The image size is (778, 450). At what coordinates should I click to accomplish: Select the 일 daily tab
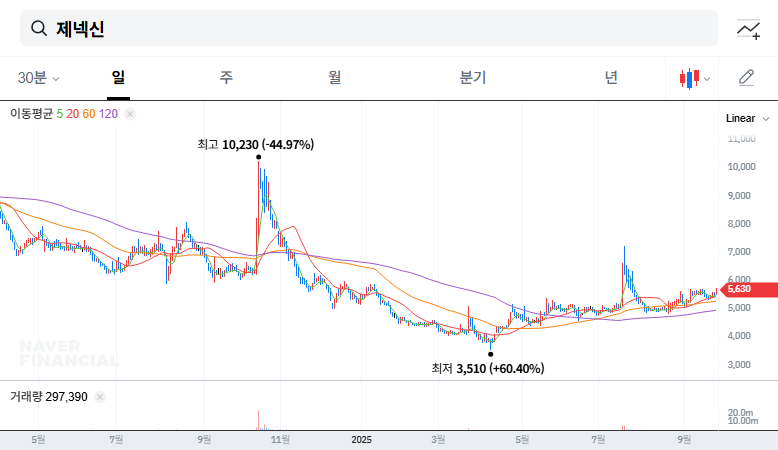[118, 78]
